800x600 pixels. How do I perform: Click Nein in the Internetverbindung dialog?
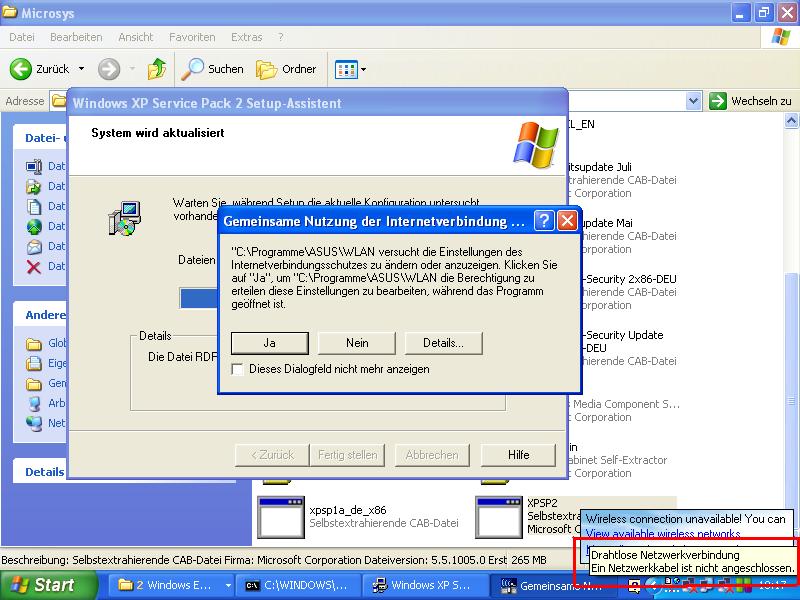[357, 343]
